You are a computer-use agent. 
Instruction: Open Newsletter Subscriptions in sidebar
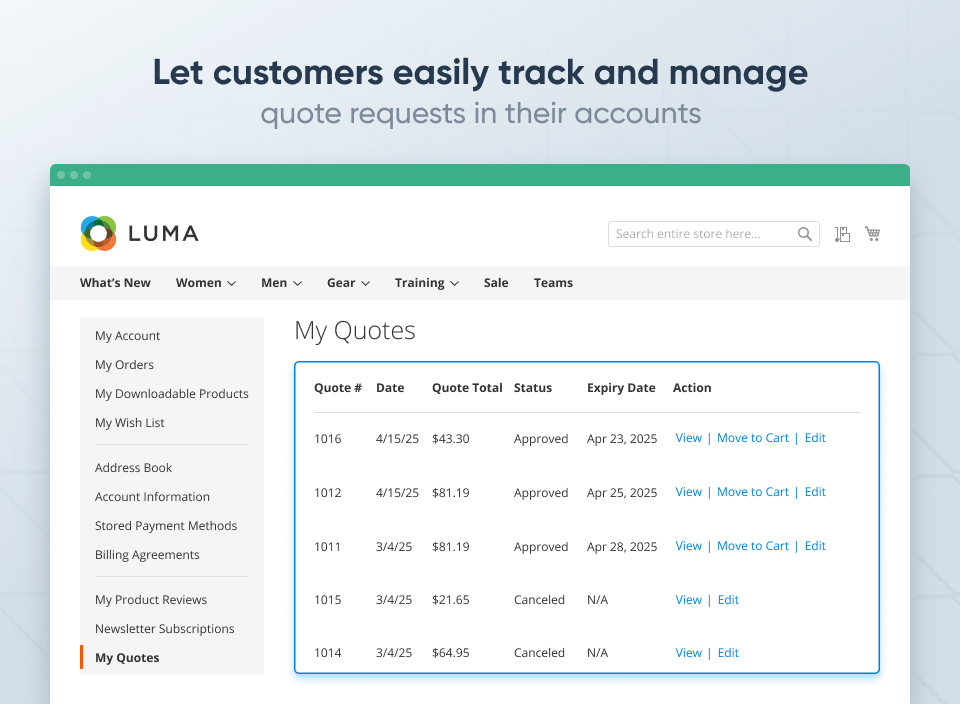click(165, 629)
